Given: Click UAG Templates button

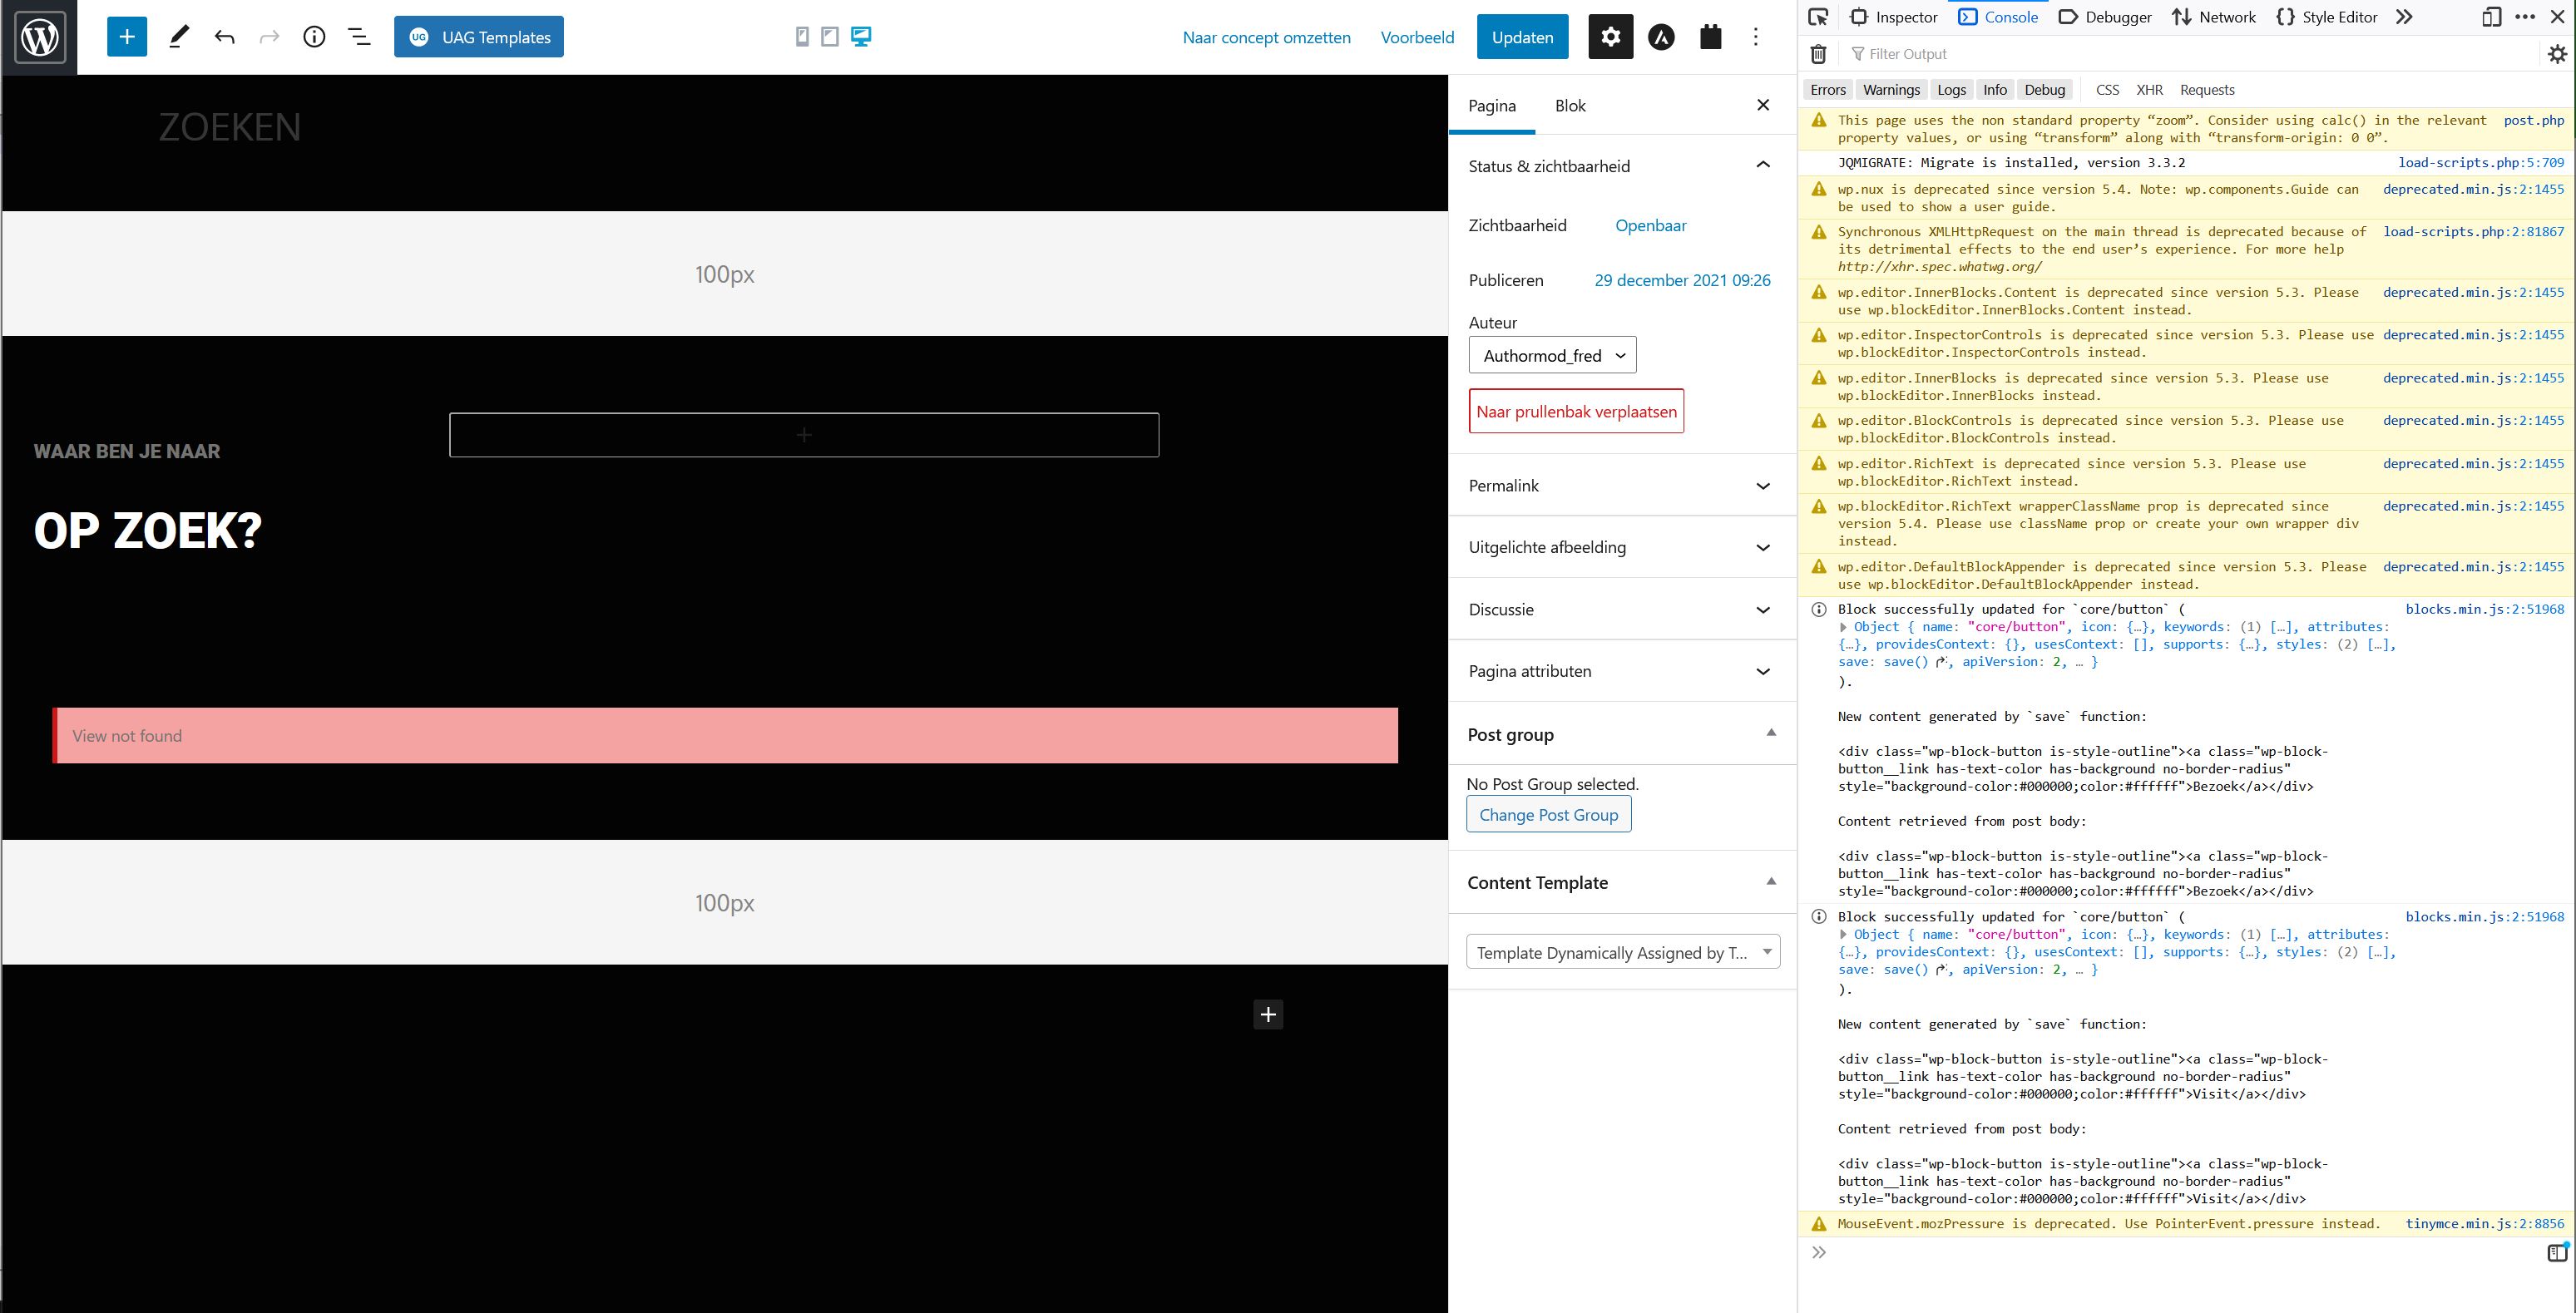Looking at the screenshot, I should coord(479,37).
